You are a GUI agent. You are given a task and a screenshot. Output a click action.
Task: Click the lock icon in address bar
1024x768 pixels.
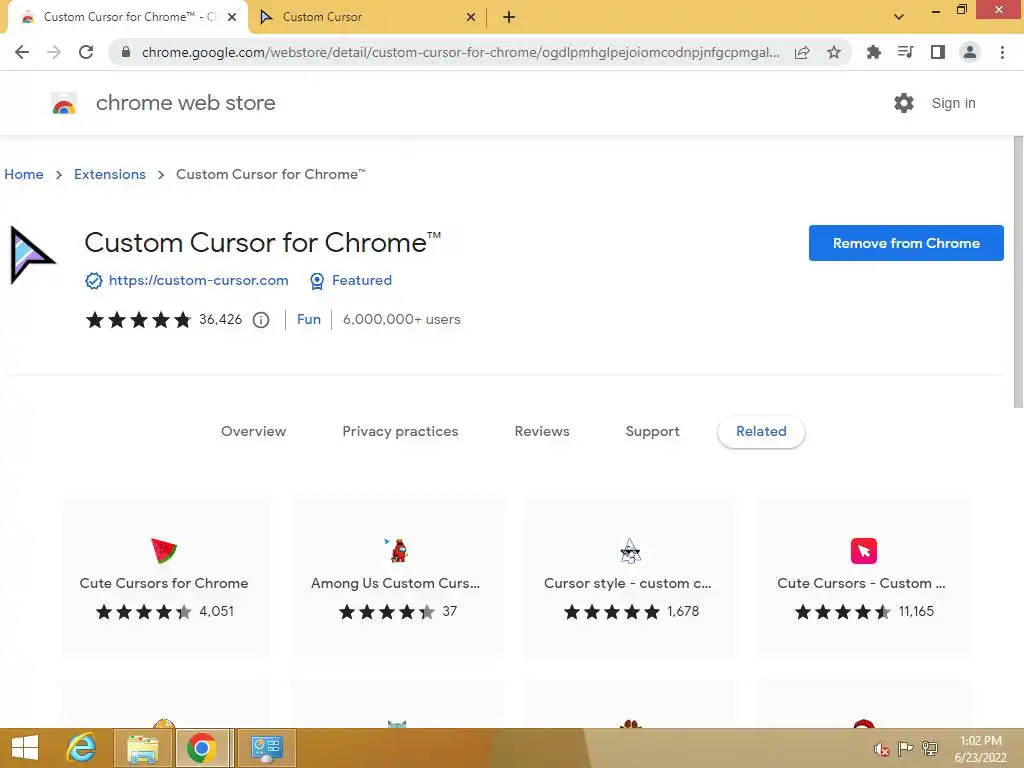coord(126,52)
